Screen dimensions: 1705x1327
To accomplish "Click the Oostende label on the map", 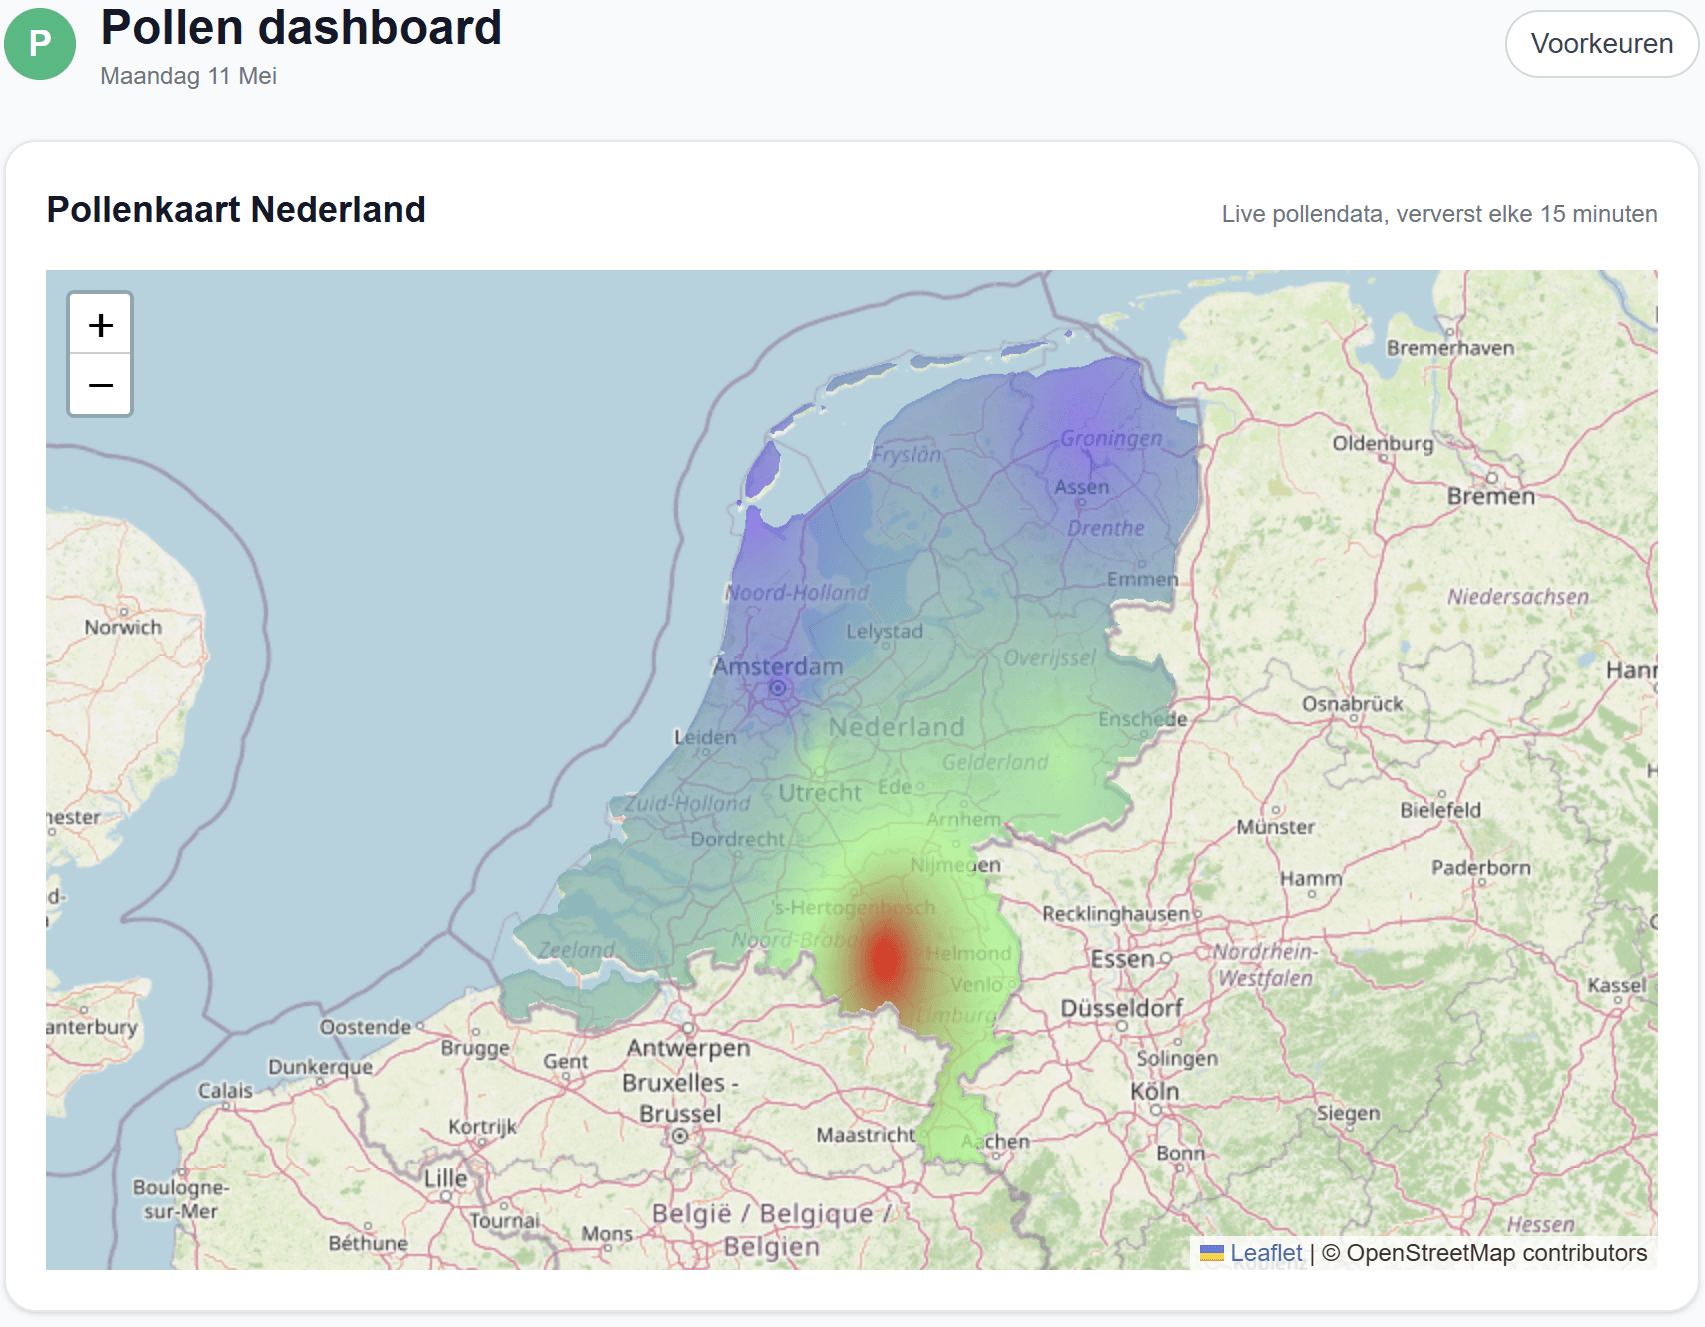I will (365, 1027).
